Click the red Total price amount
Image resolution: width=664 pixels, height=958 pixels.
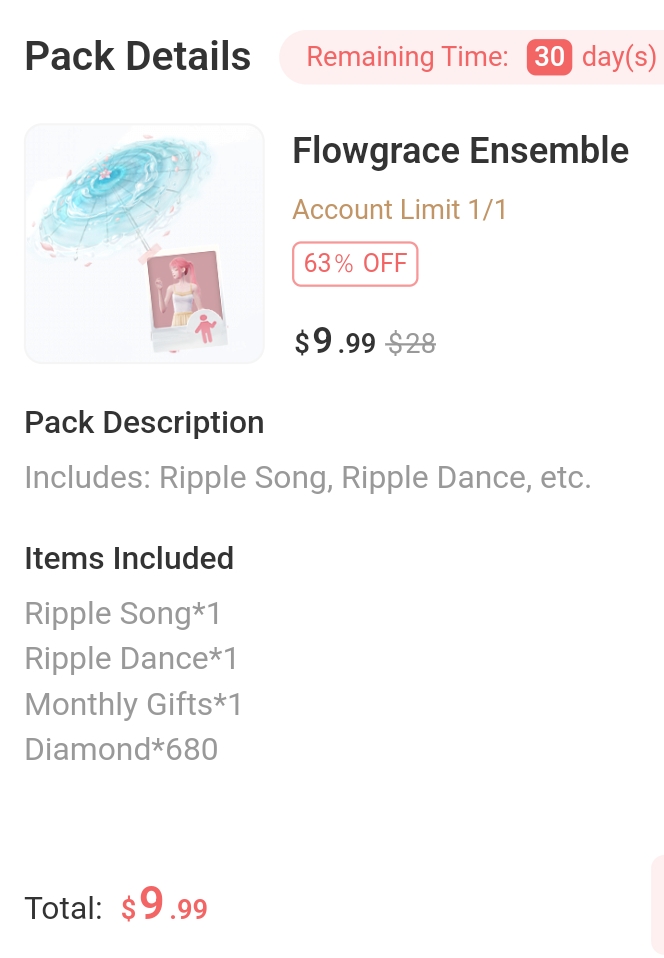point(165,908)
